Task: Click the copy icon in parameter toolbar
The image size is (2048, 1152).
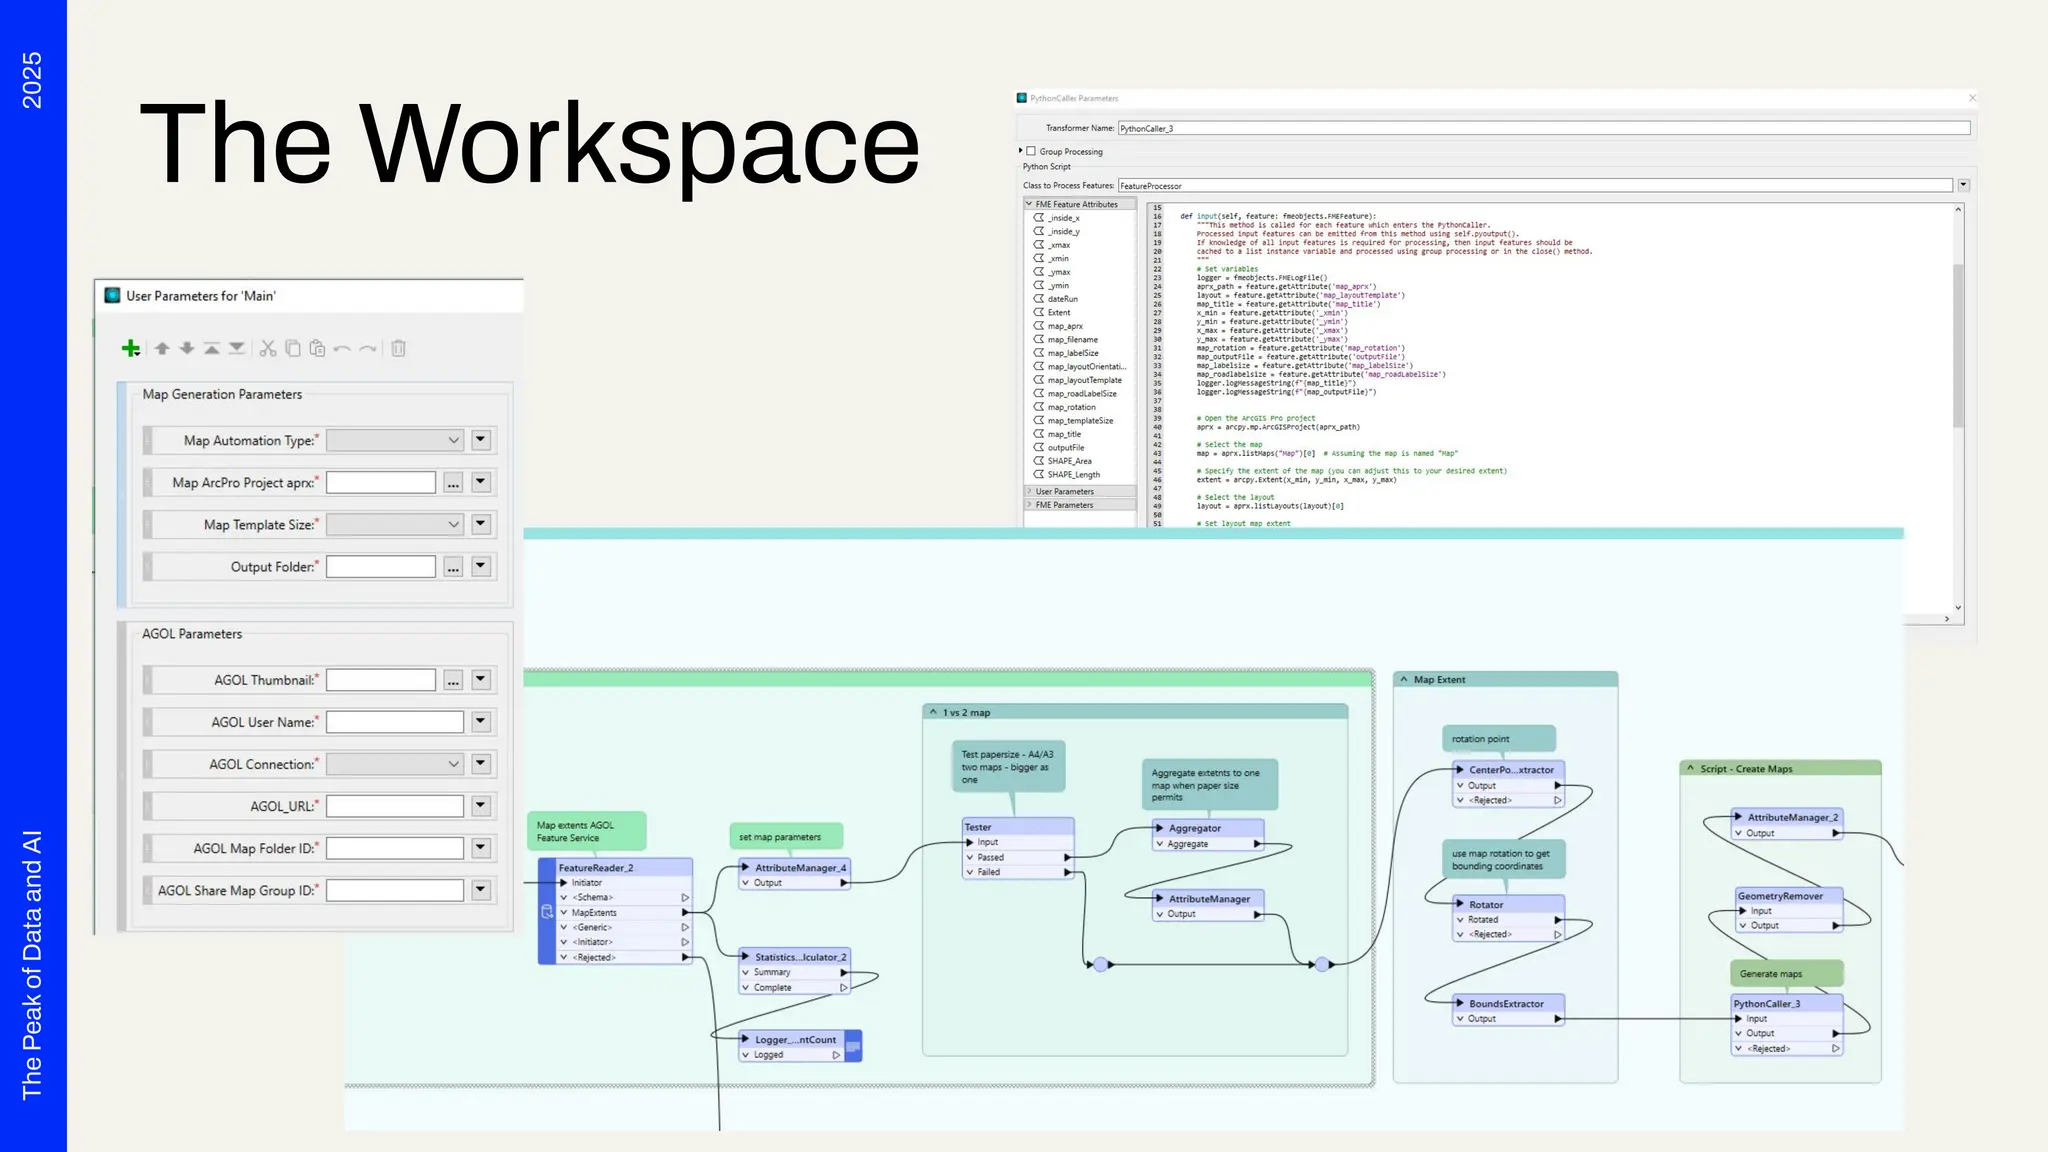Action: [292, 348]
